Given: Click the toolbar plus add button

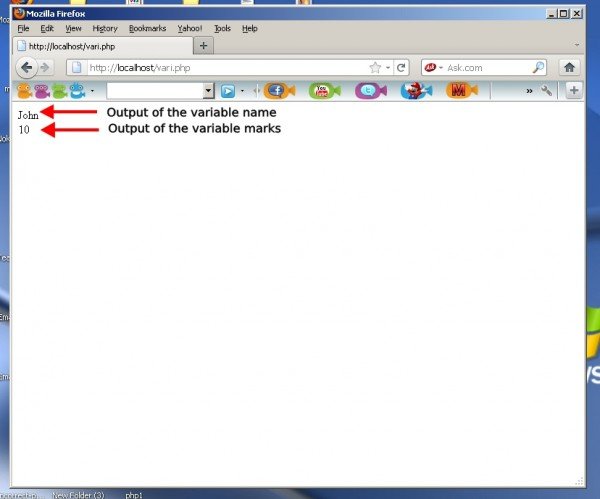Looking at the screenshot, I should [x=574, y=91].
